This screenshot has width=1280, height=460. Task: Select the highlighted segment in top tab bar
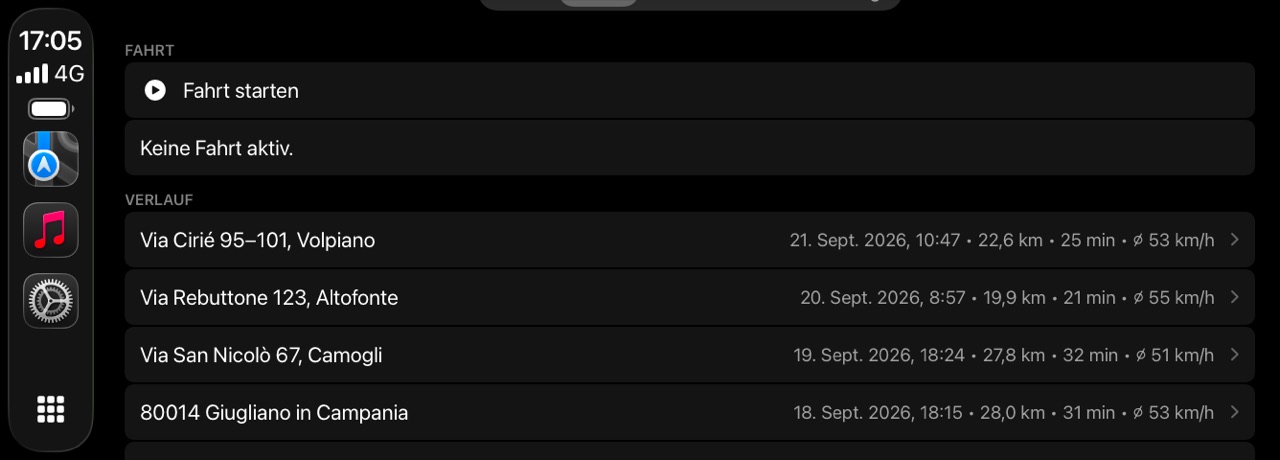click(598, 2)
